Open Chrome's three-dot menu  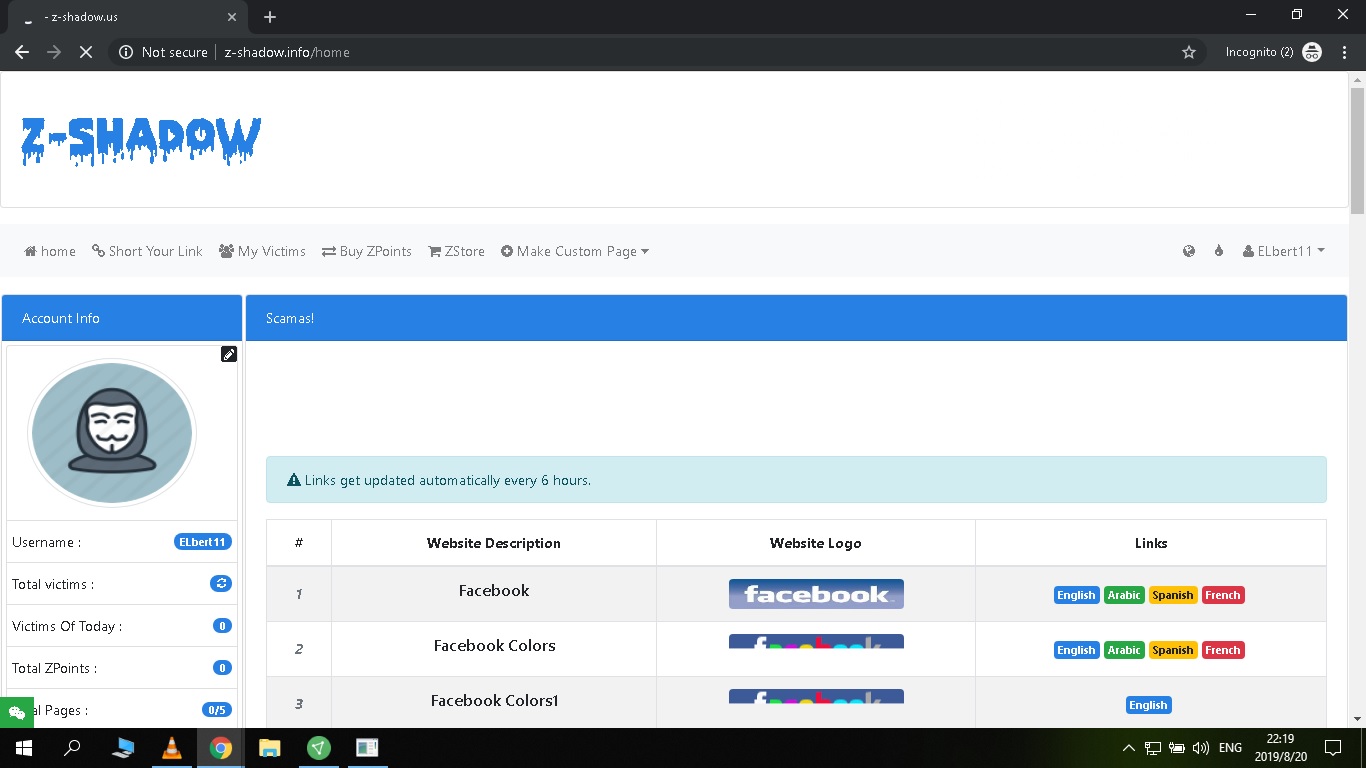pyautogui.click(x=1344, y=51)
